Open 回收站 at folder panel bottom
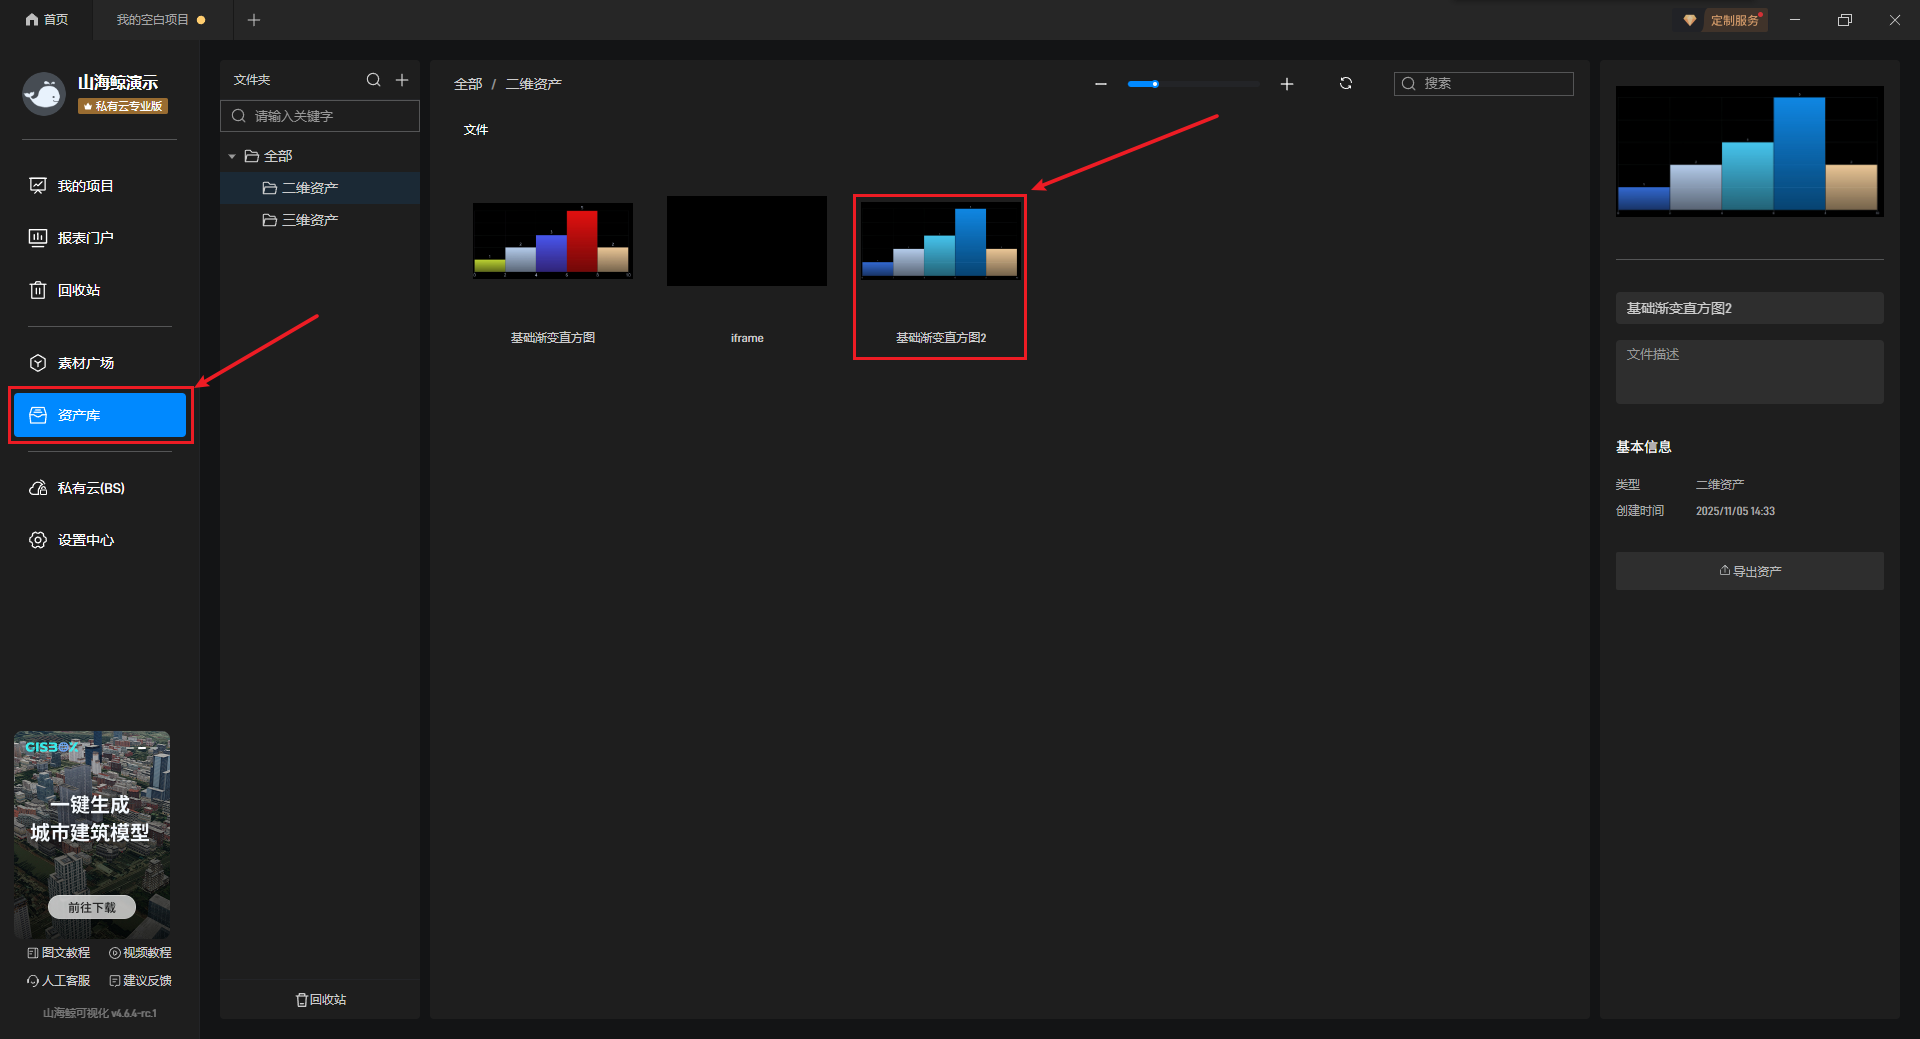Image resolution: width=1920 pixels, height=1039 pixels. click(321, 1000)
